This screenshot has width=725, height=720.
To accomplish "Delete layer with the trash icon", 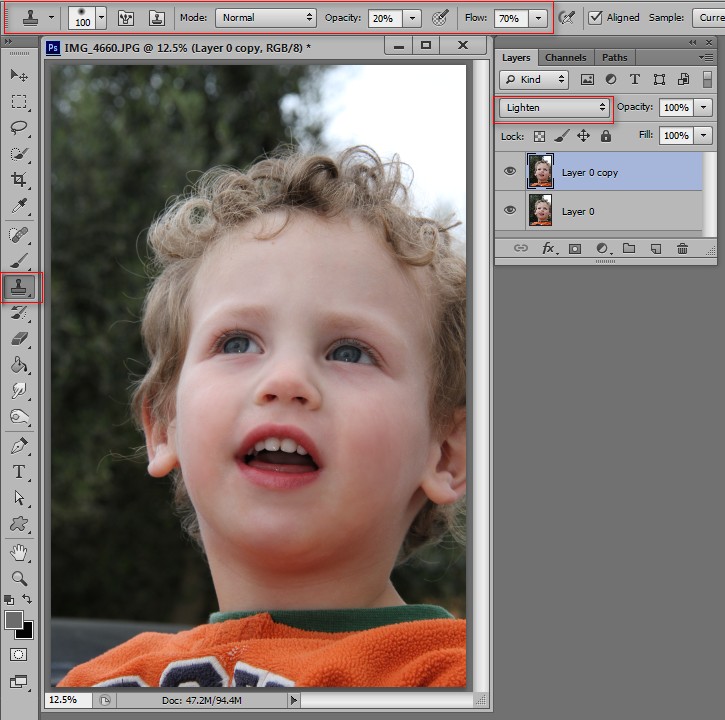I will [x=682, y=249].
